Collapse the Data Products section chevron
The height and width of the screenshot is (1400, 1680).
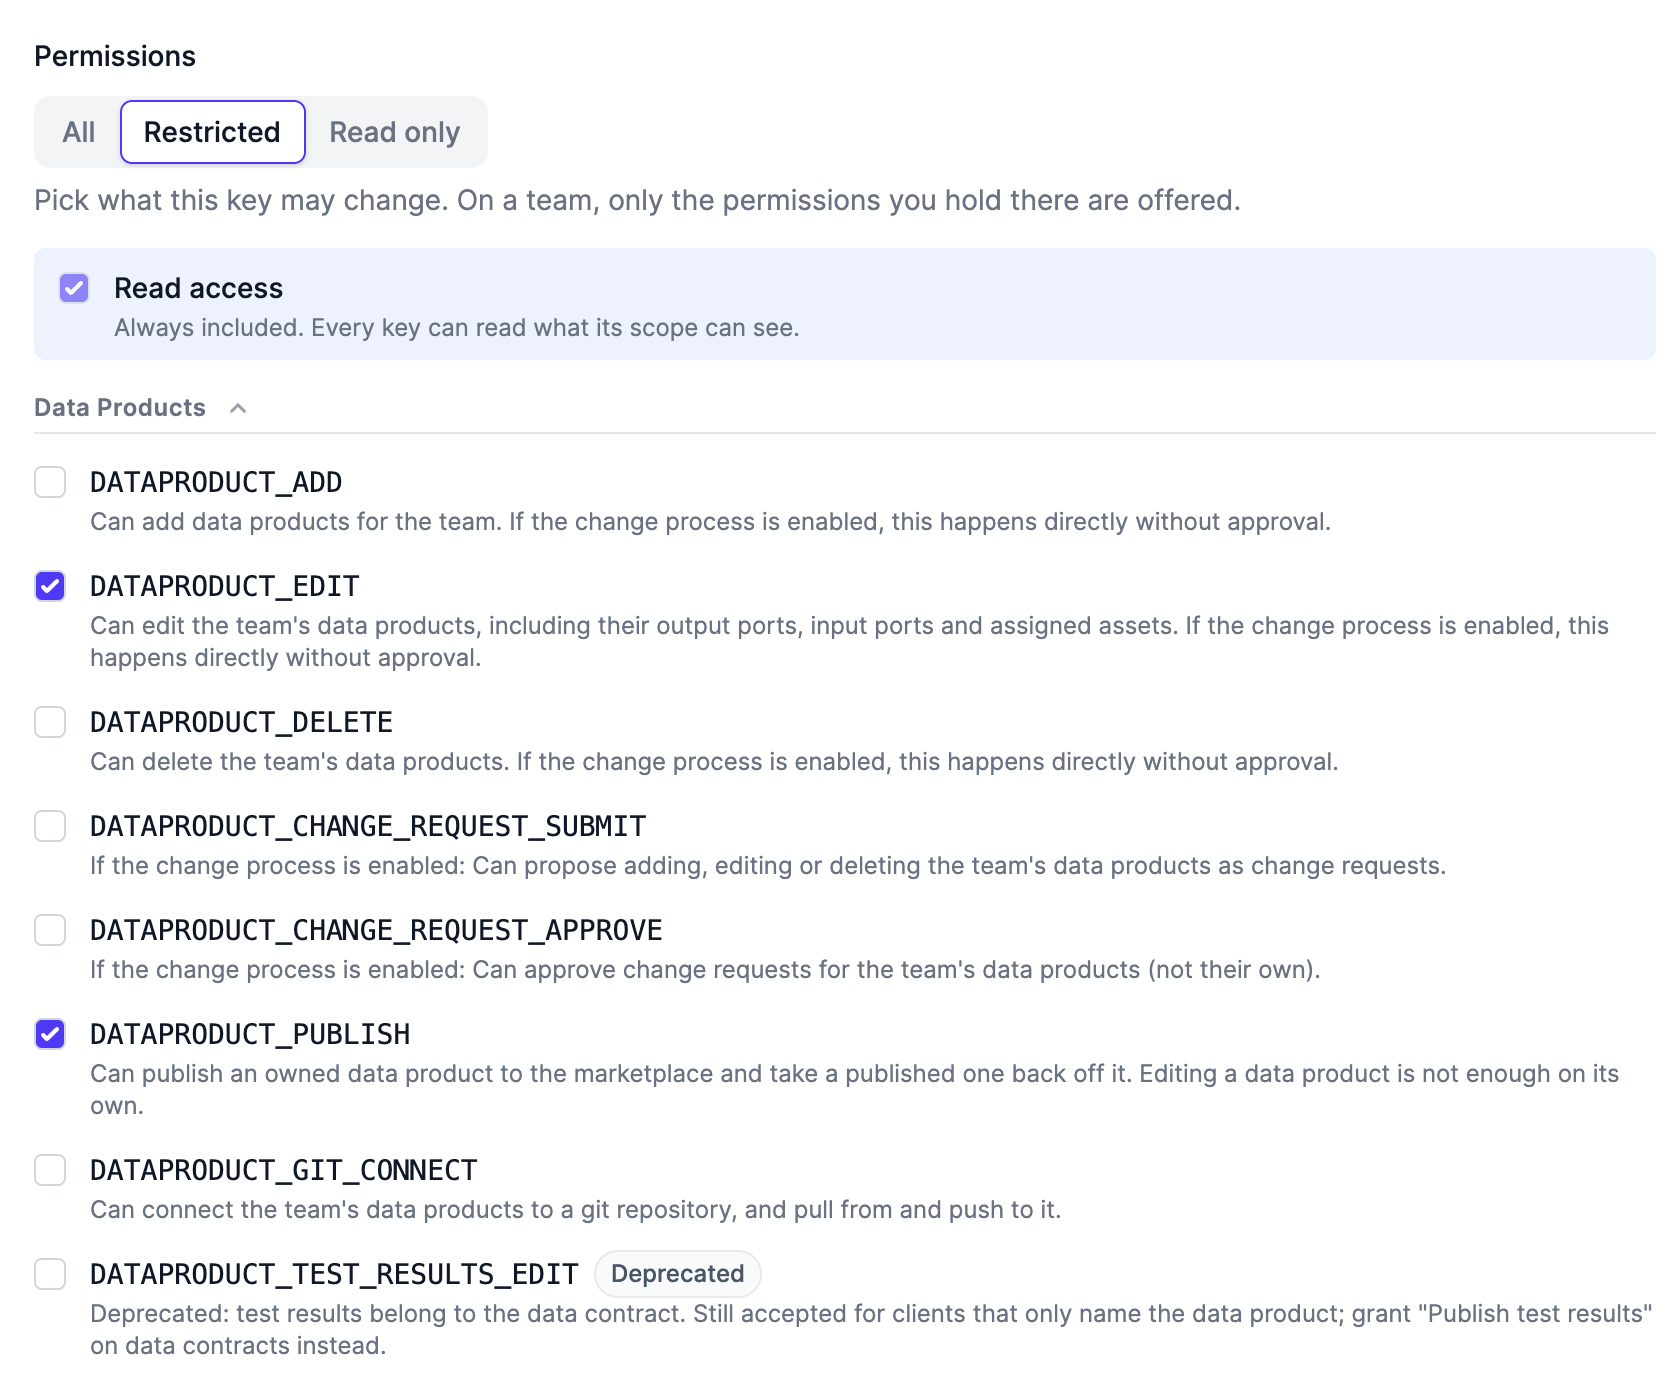point(238,408)
